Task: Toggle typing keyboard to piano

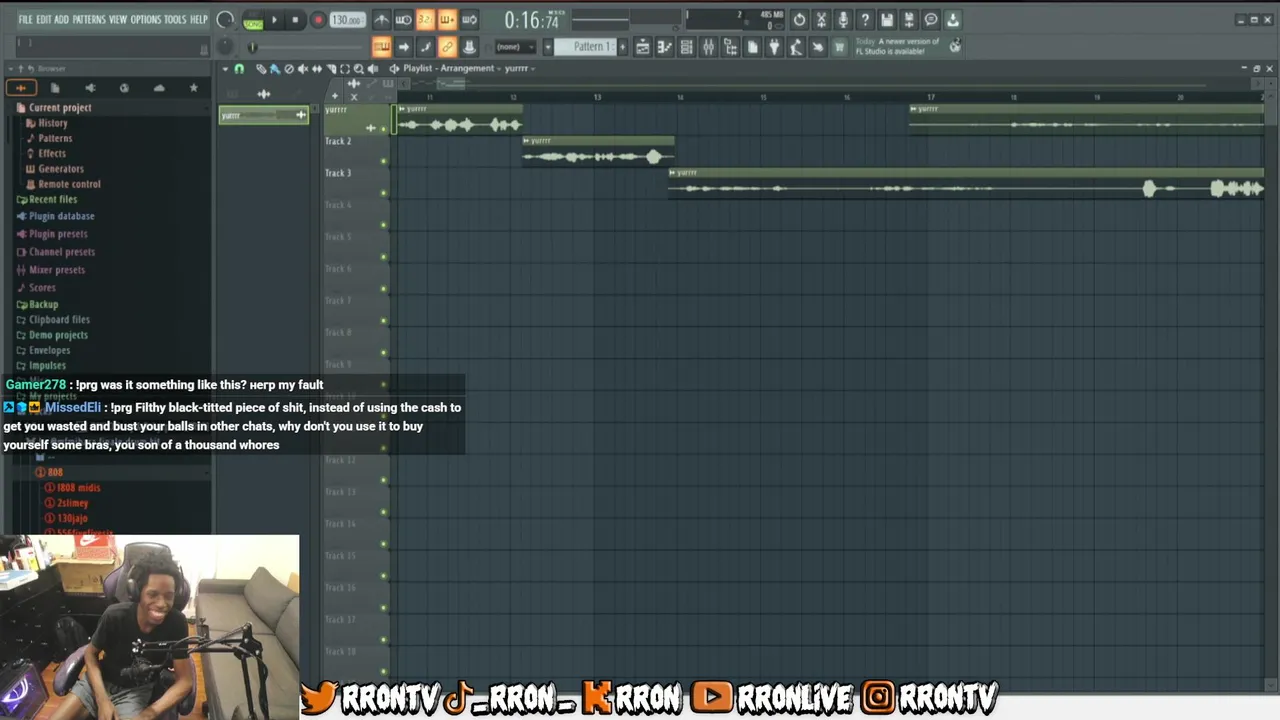Action: coord(381,47)
